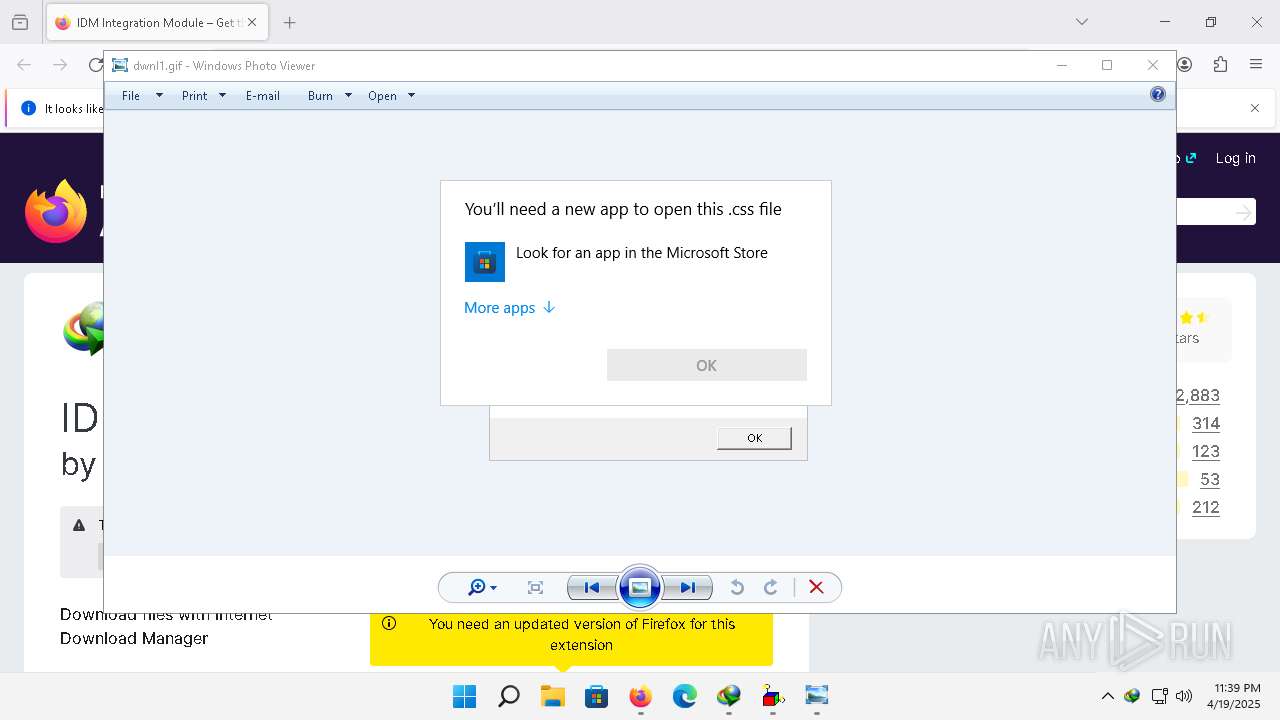1280x720 pixels.
Task: Expand the Open dropdown arrow
Action: click(x=411, y=96)
